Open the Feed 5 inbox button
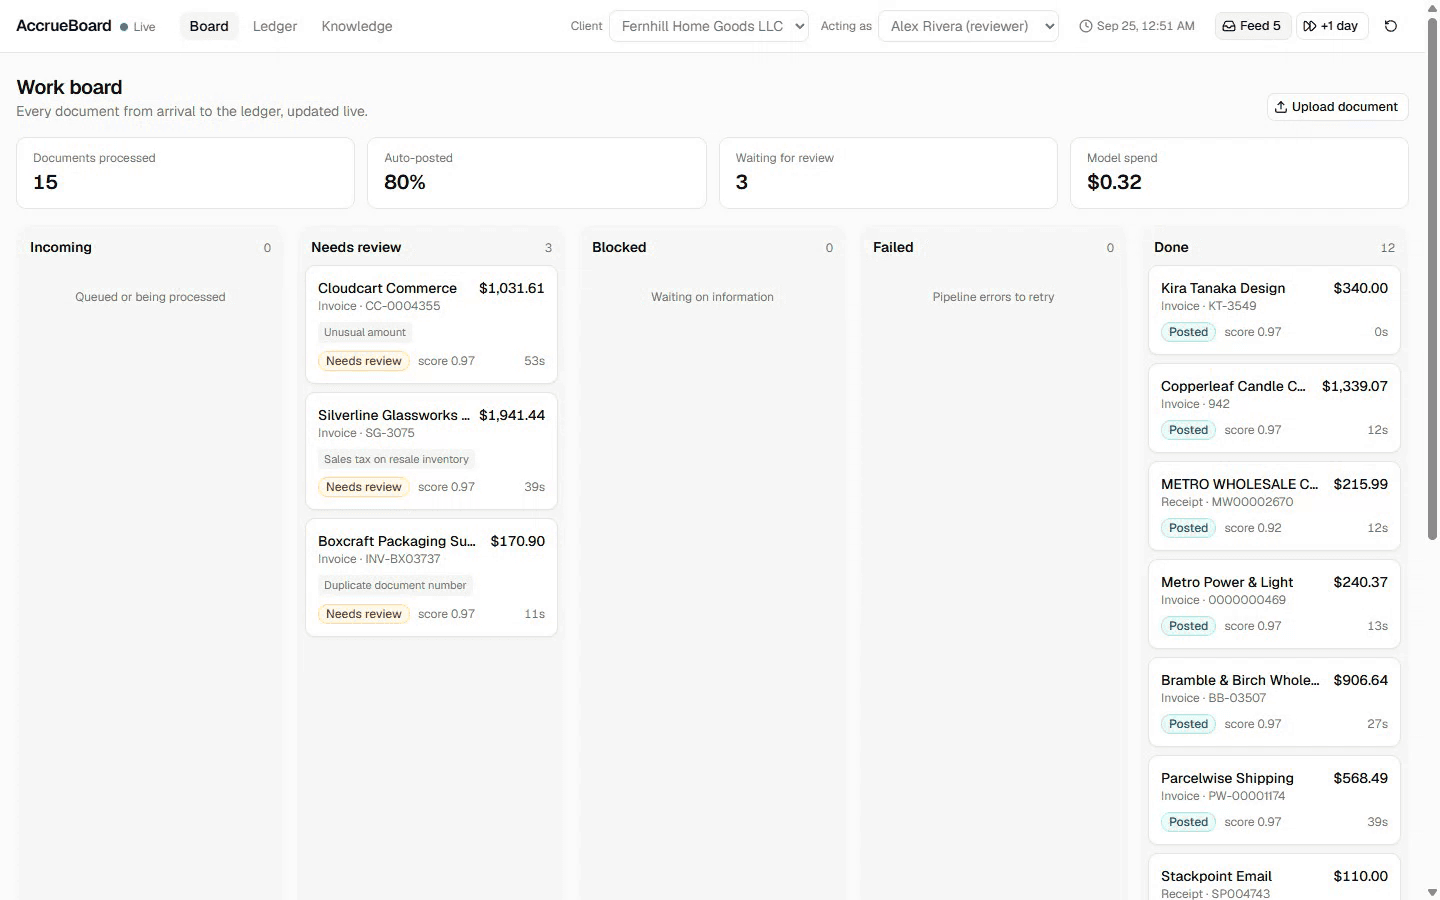1440x900 pixels. 1252,26
